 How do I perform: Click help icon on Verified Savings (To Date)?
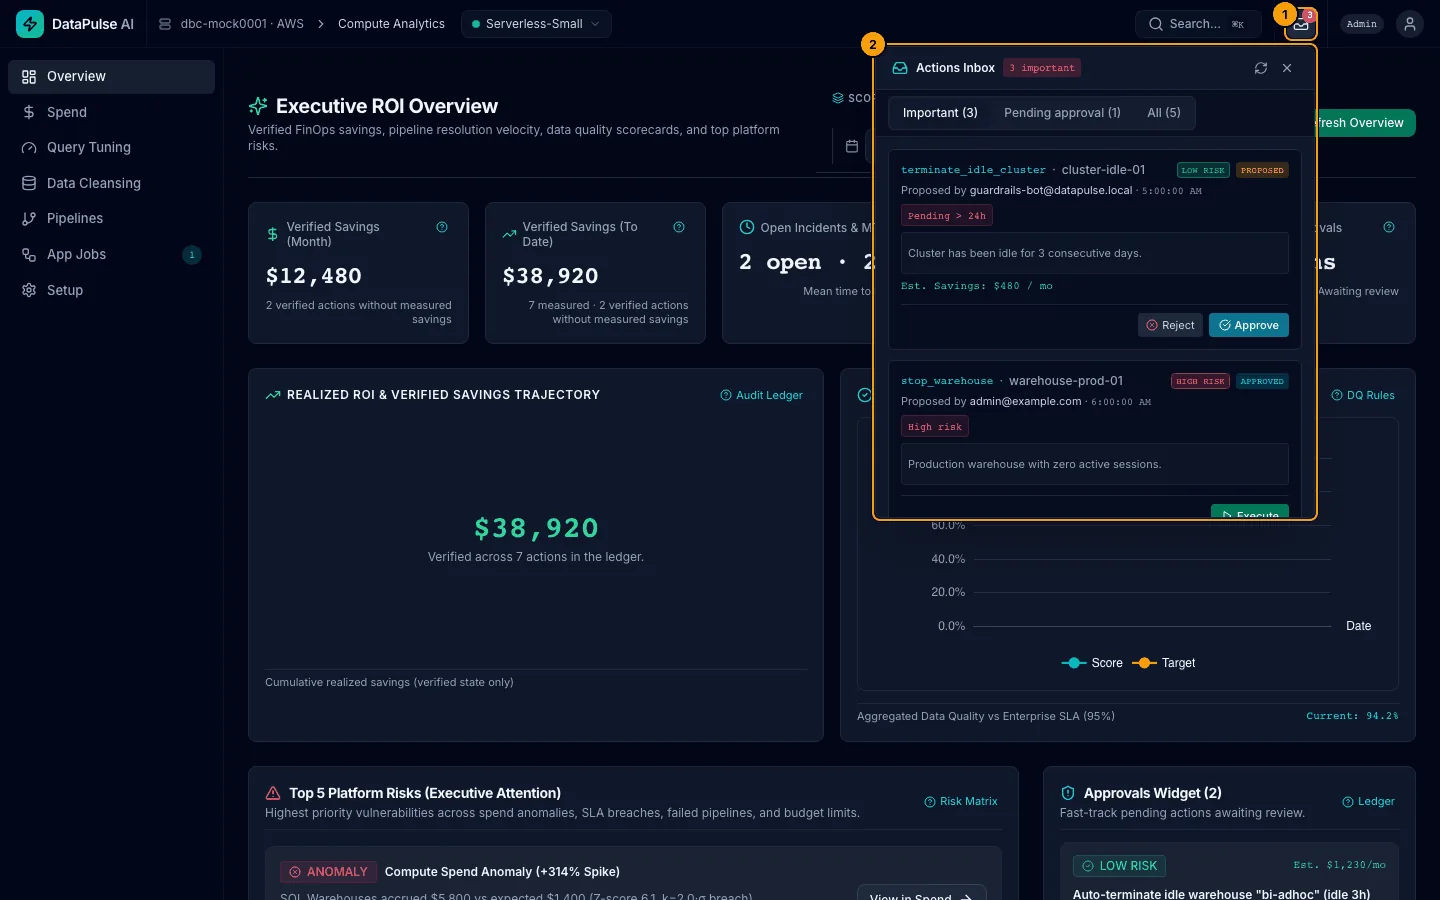click(x=679, y=227)
